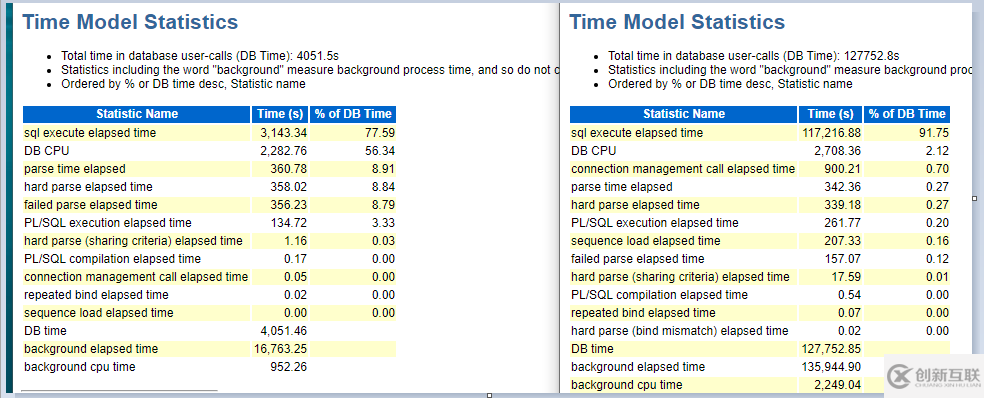Select left table Statistic Name column header
The image size is (984, 398).
pyautogui.click(x=137, y=114)
